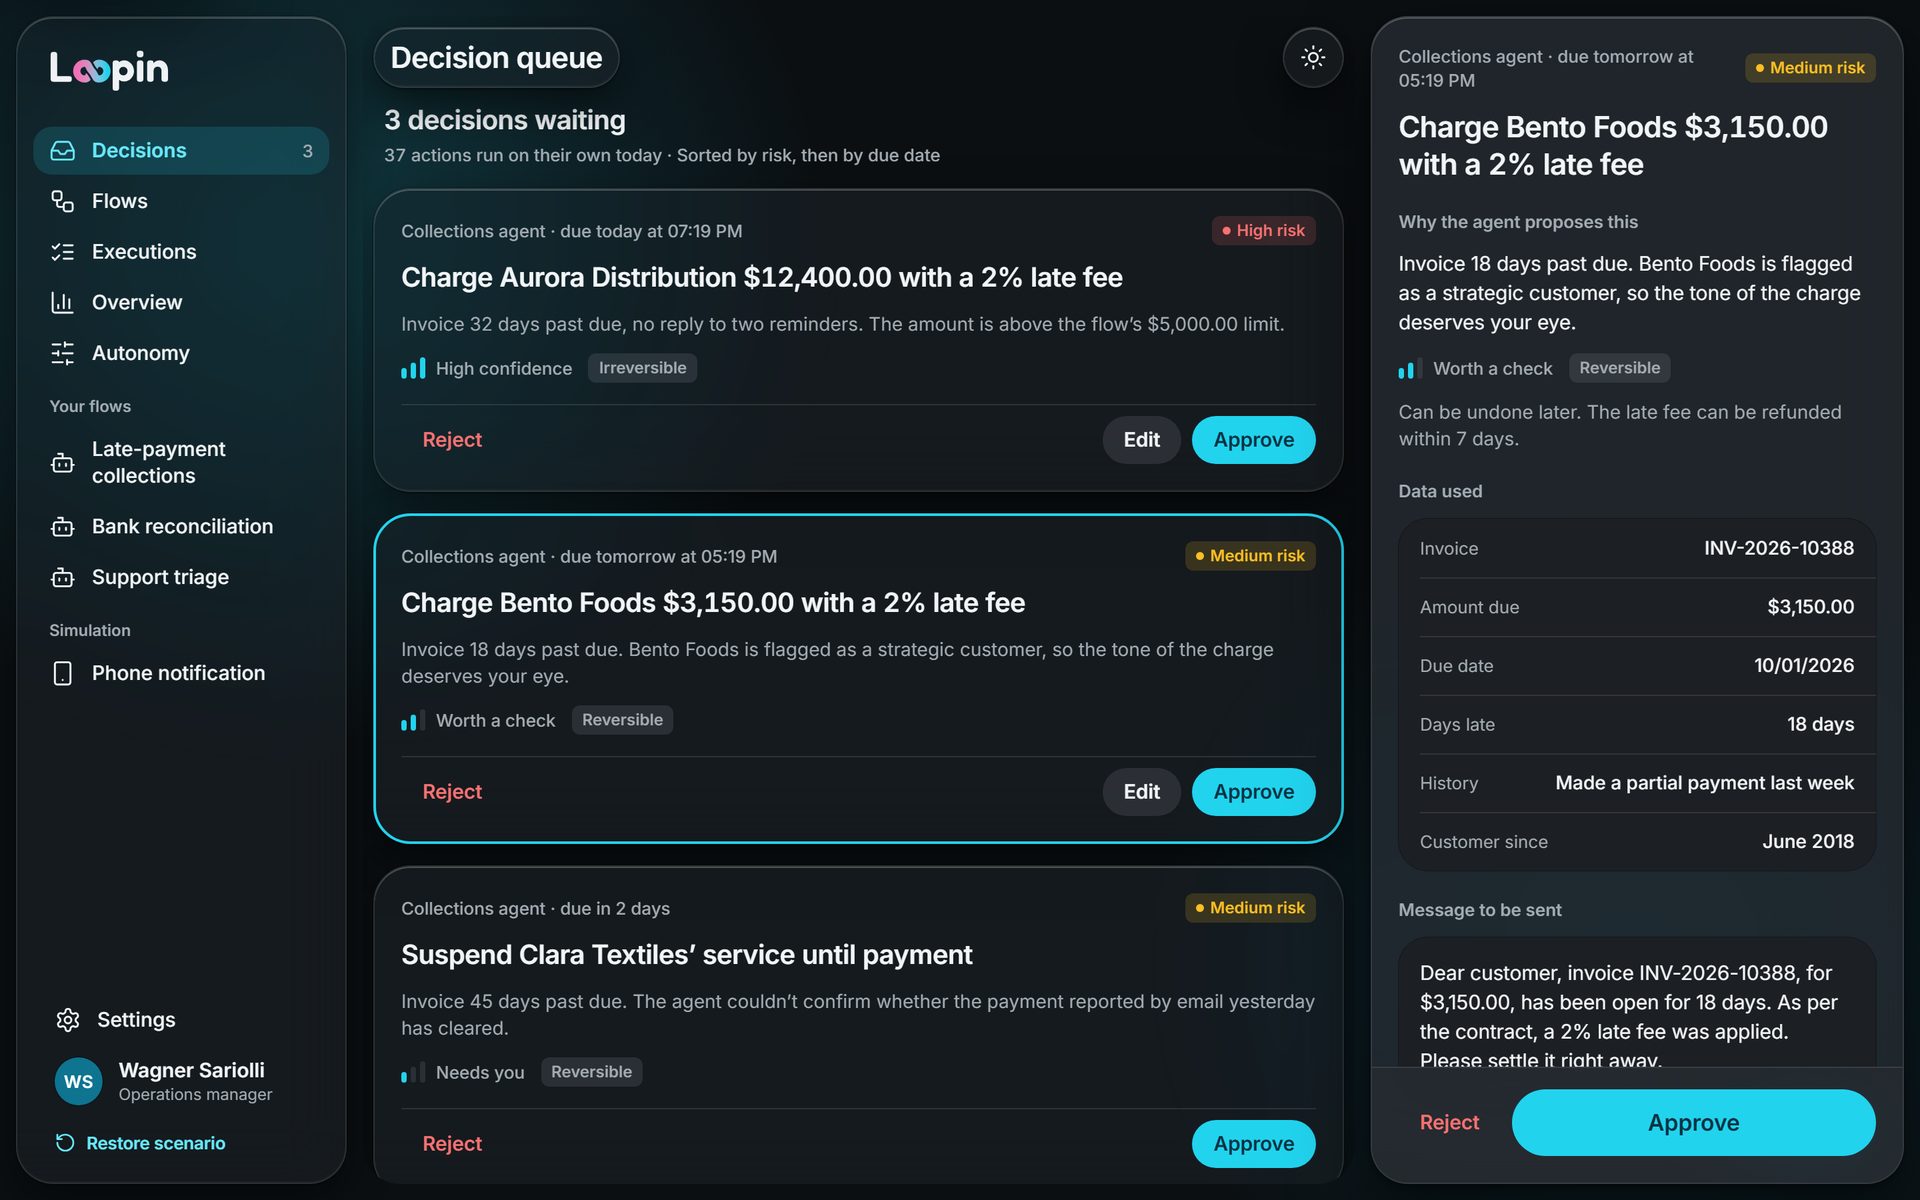Image resolution: width=1920 pixels, height=1200 pixels.
Task: Select Late-payment collections flow robot icon
Action: [x=63, y=463]
